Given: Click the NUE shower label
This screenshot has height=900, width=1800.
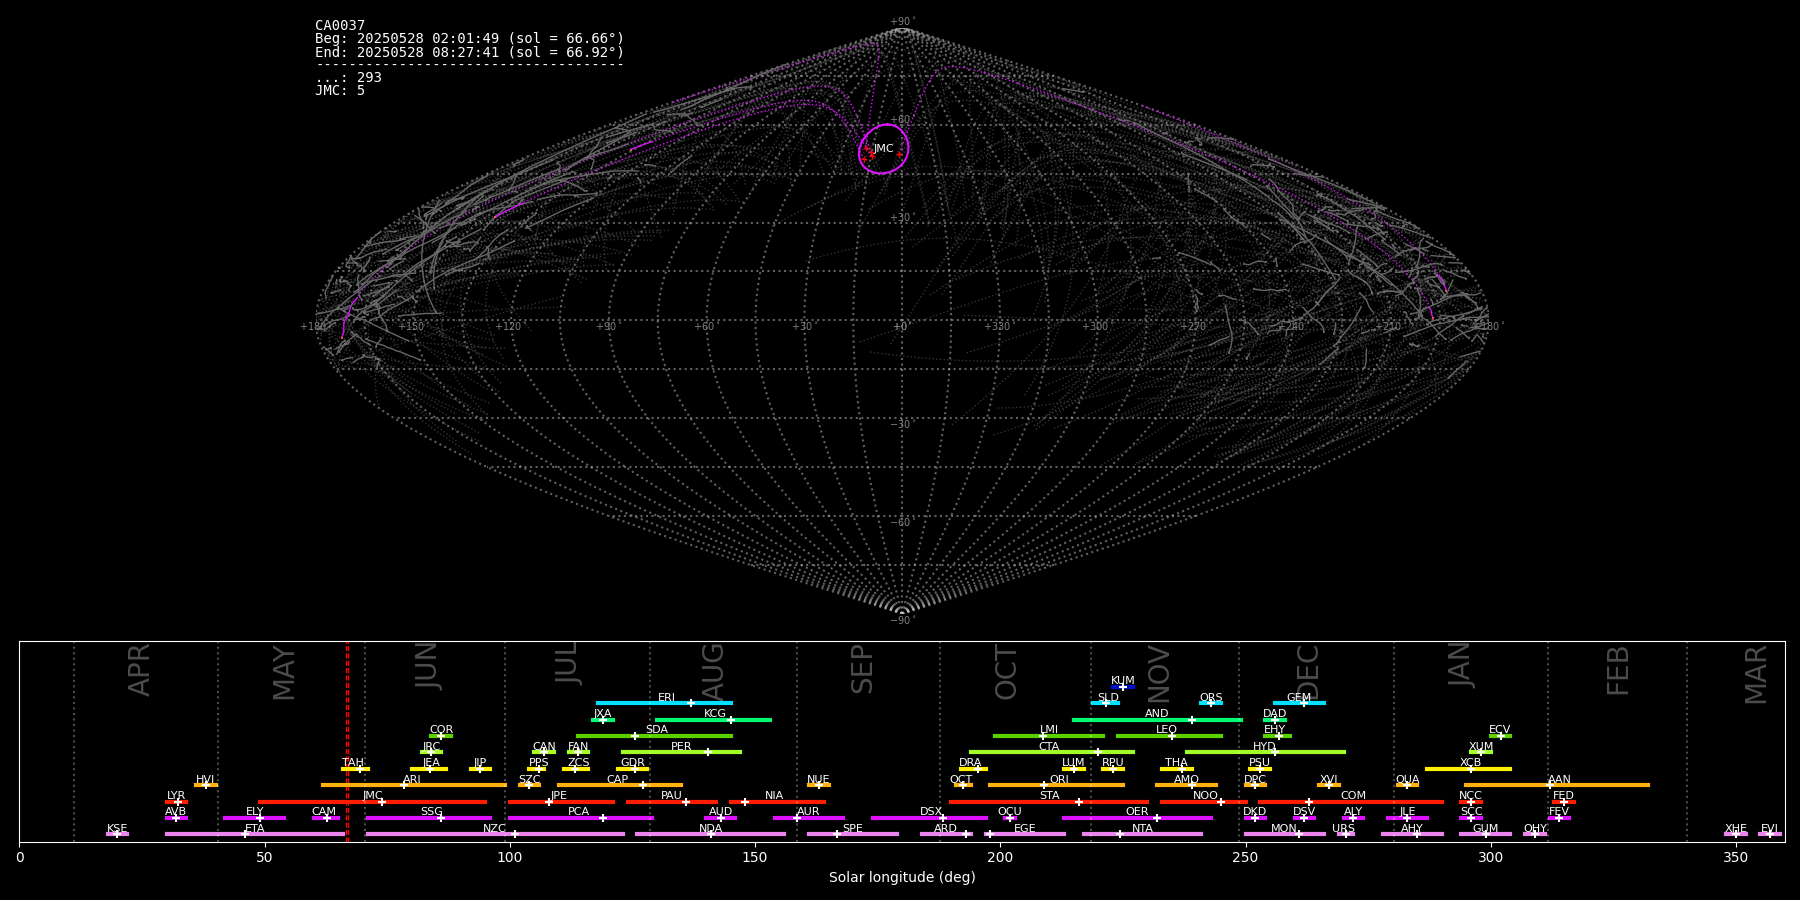Looking at the screenshot, I should pos(818,780).
